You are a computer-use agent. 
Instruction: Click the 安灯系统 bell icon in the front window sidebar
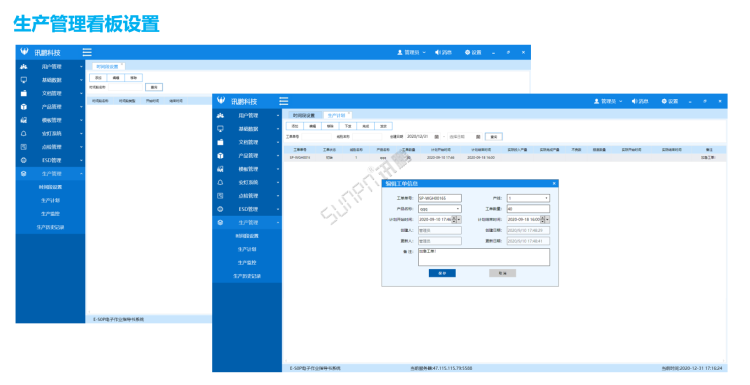[x=221, y=182]
